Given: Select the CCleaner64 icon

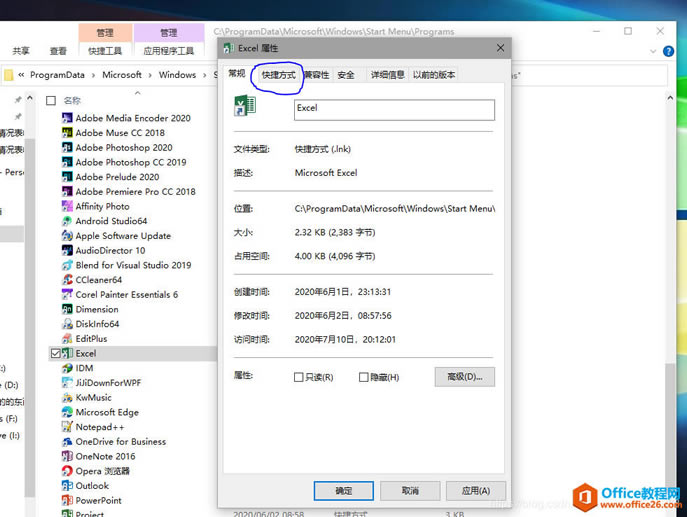Looking at the screenshot, I should point(67,280).
